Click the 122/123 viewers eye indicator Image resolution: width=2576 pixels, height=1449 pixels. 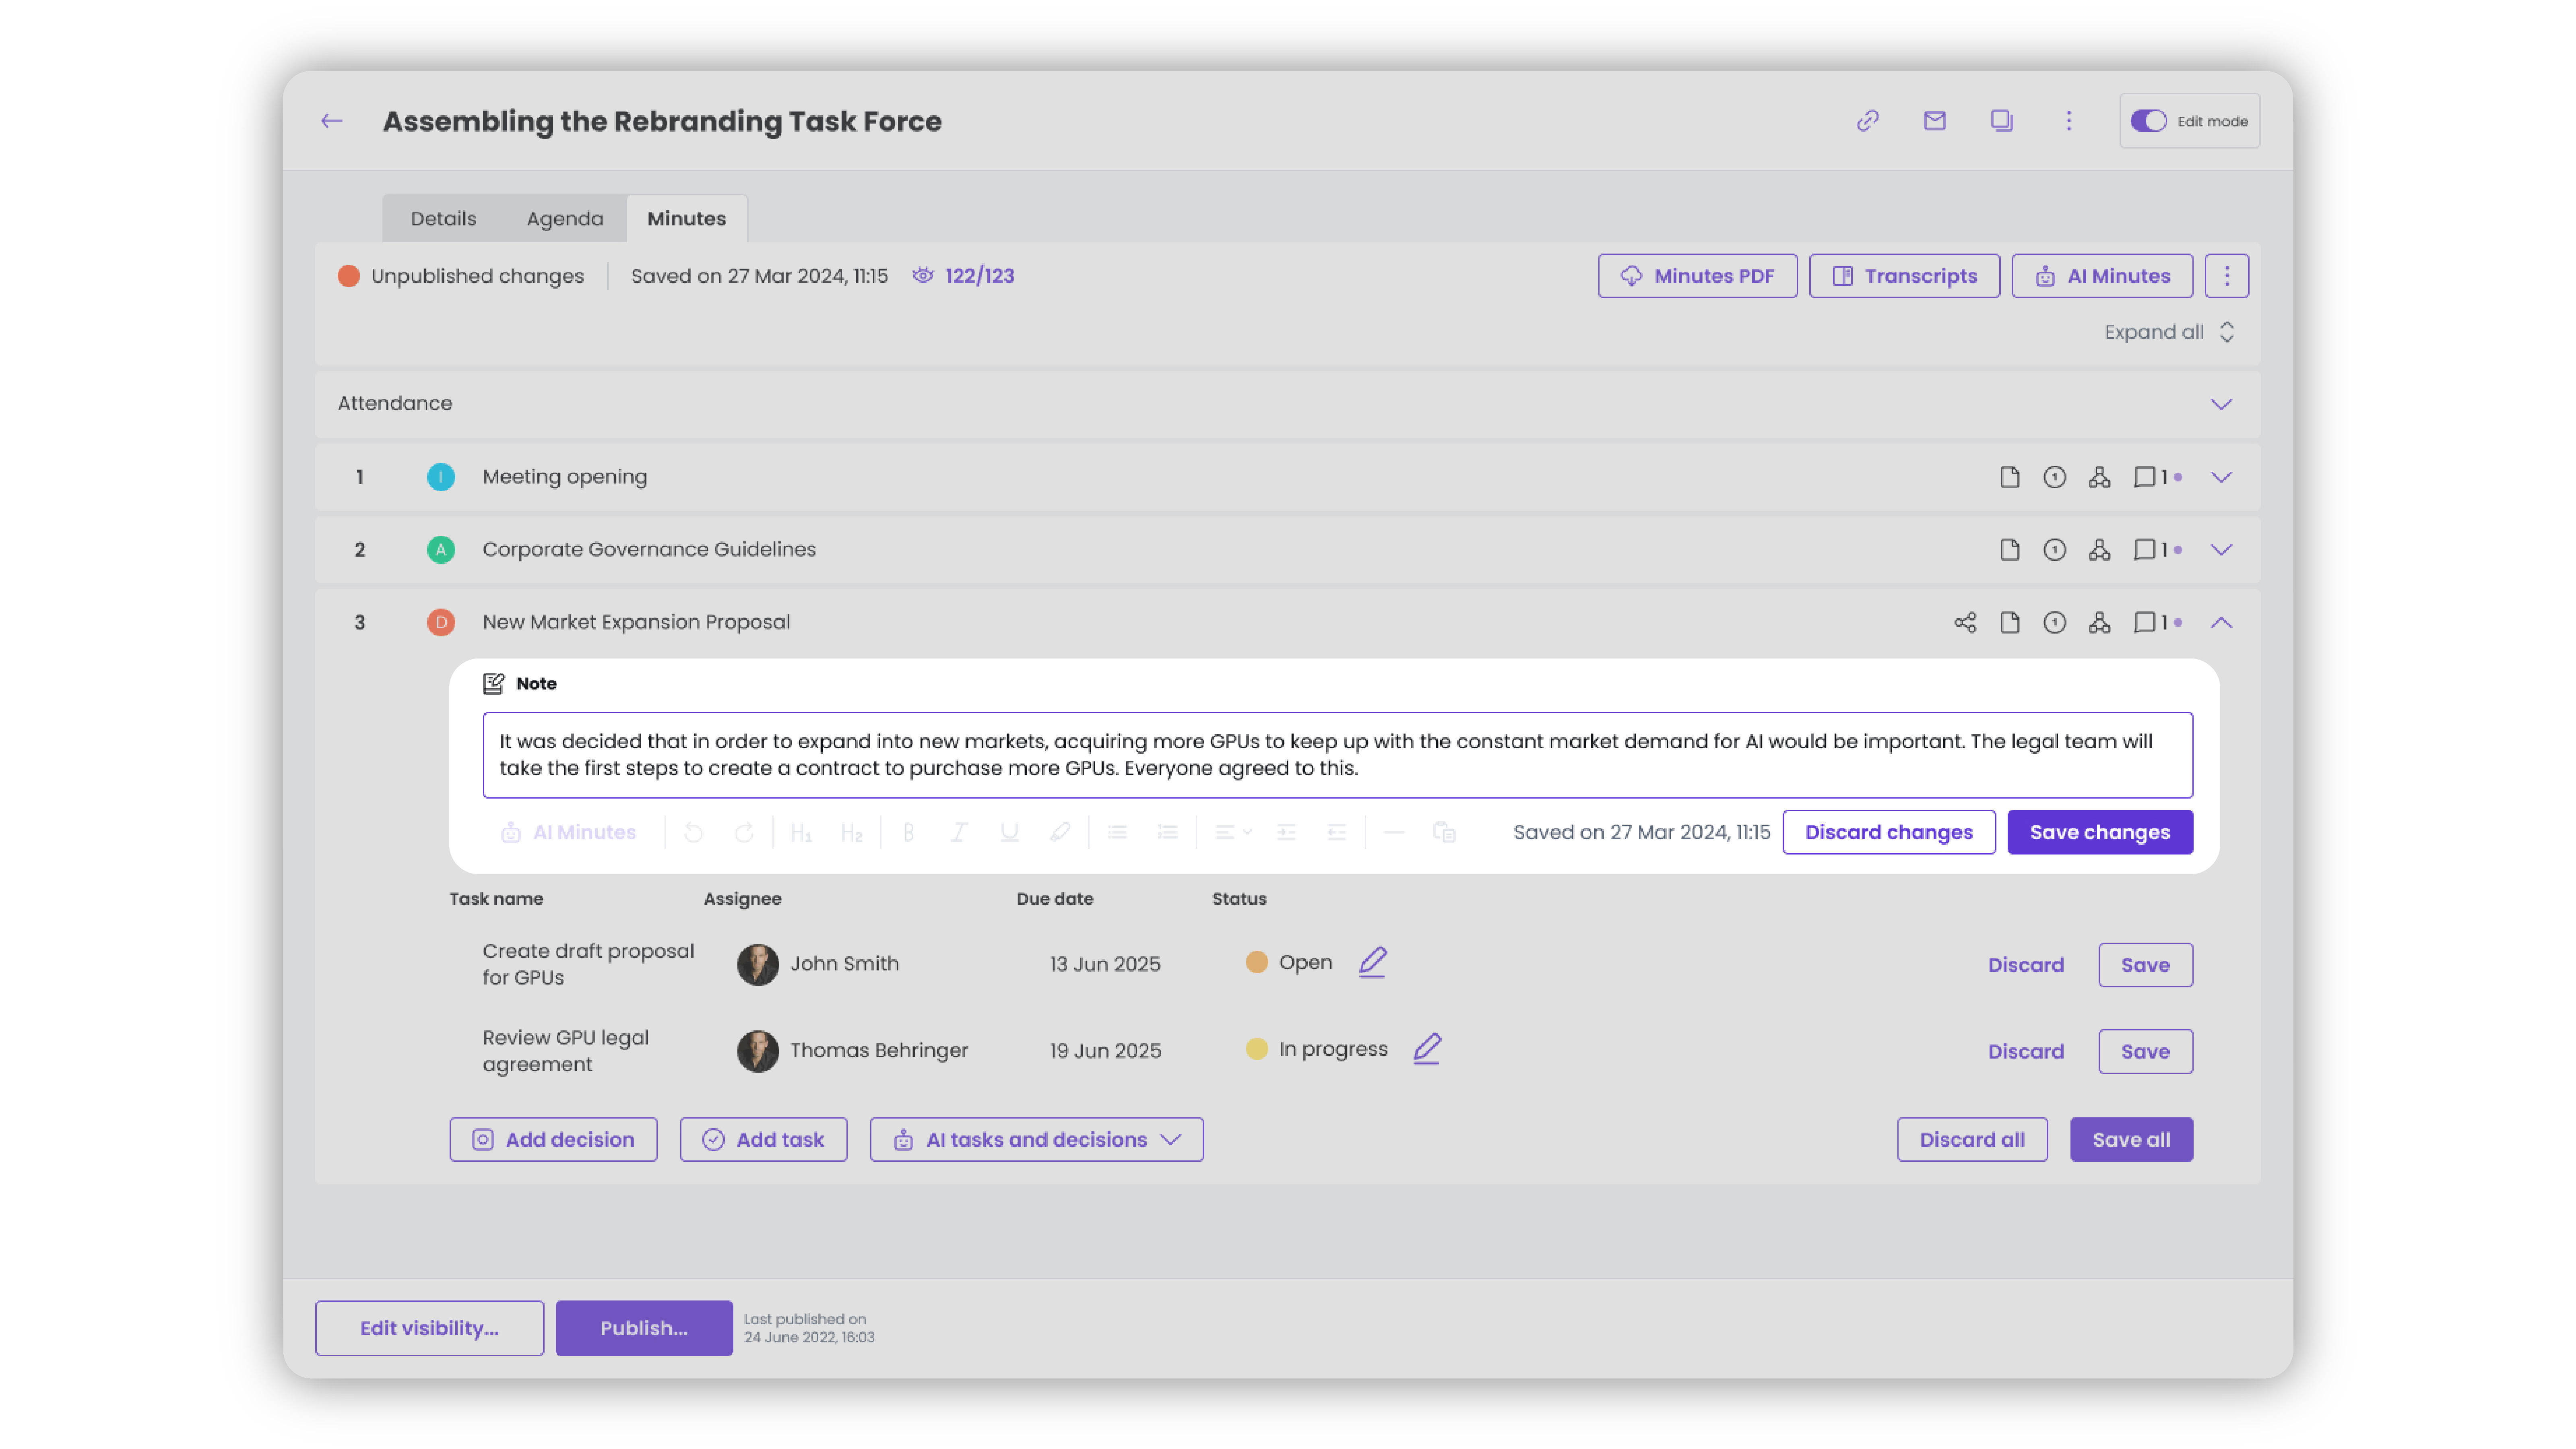[963, 276]
